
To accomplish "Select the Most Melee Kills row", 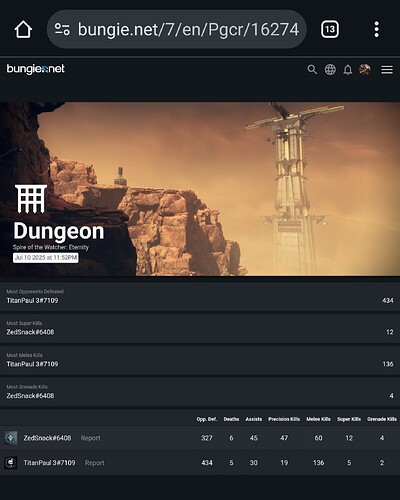I will 200,360.
